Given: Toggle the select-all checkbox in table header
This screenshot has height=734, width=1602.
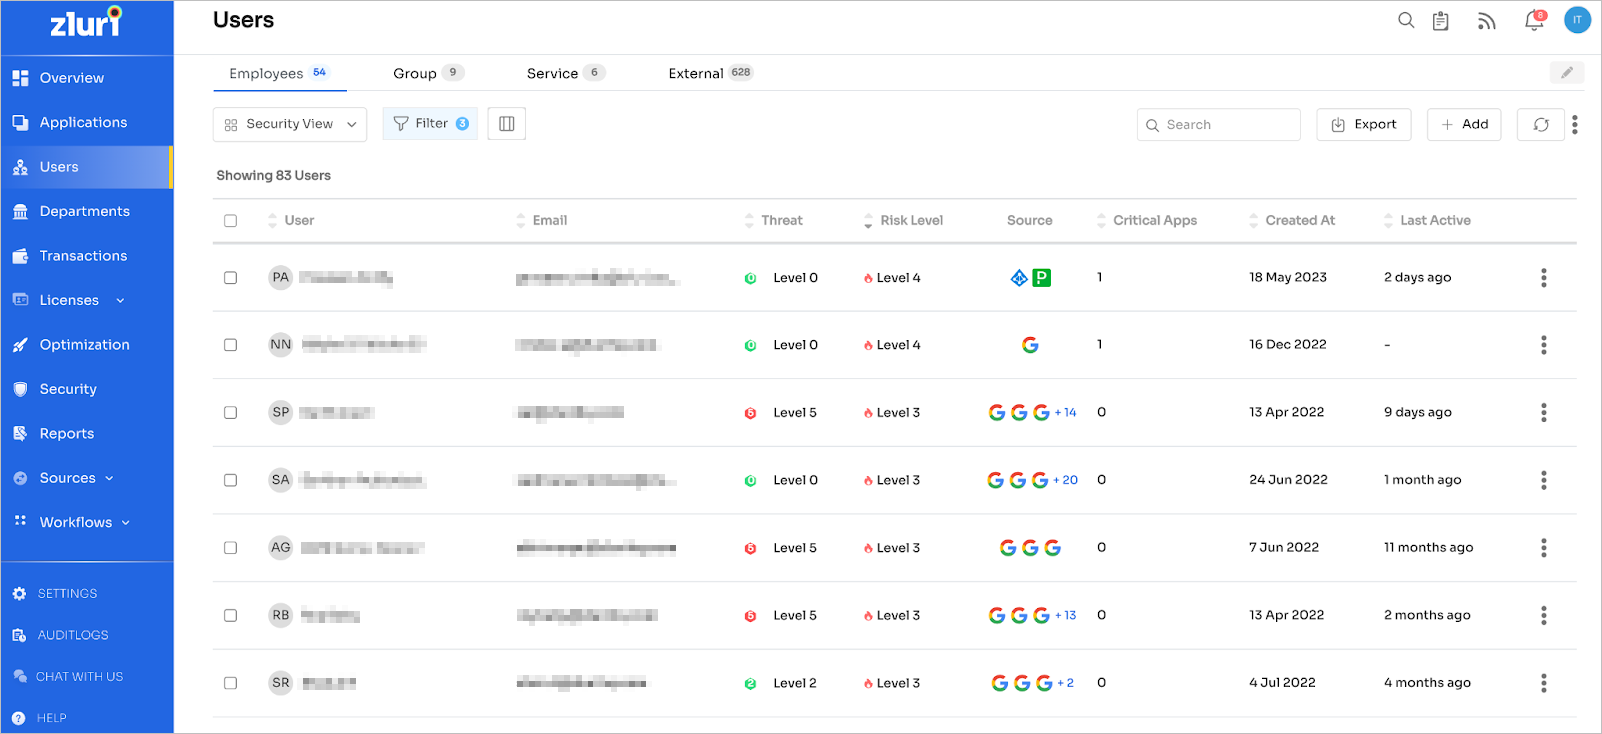Looking at the screenshot, I should [231, 221].
